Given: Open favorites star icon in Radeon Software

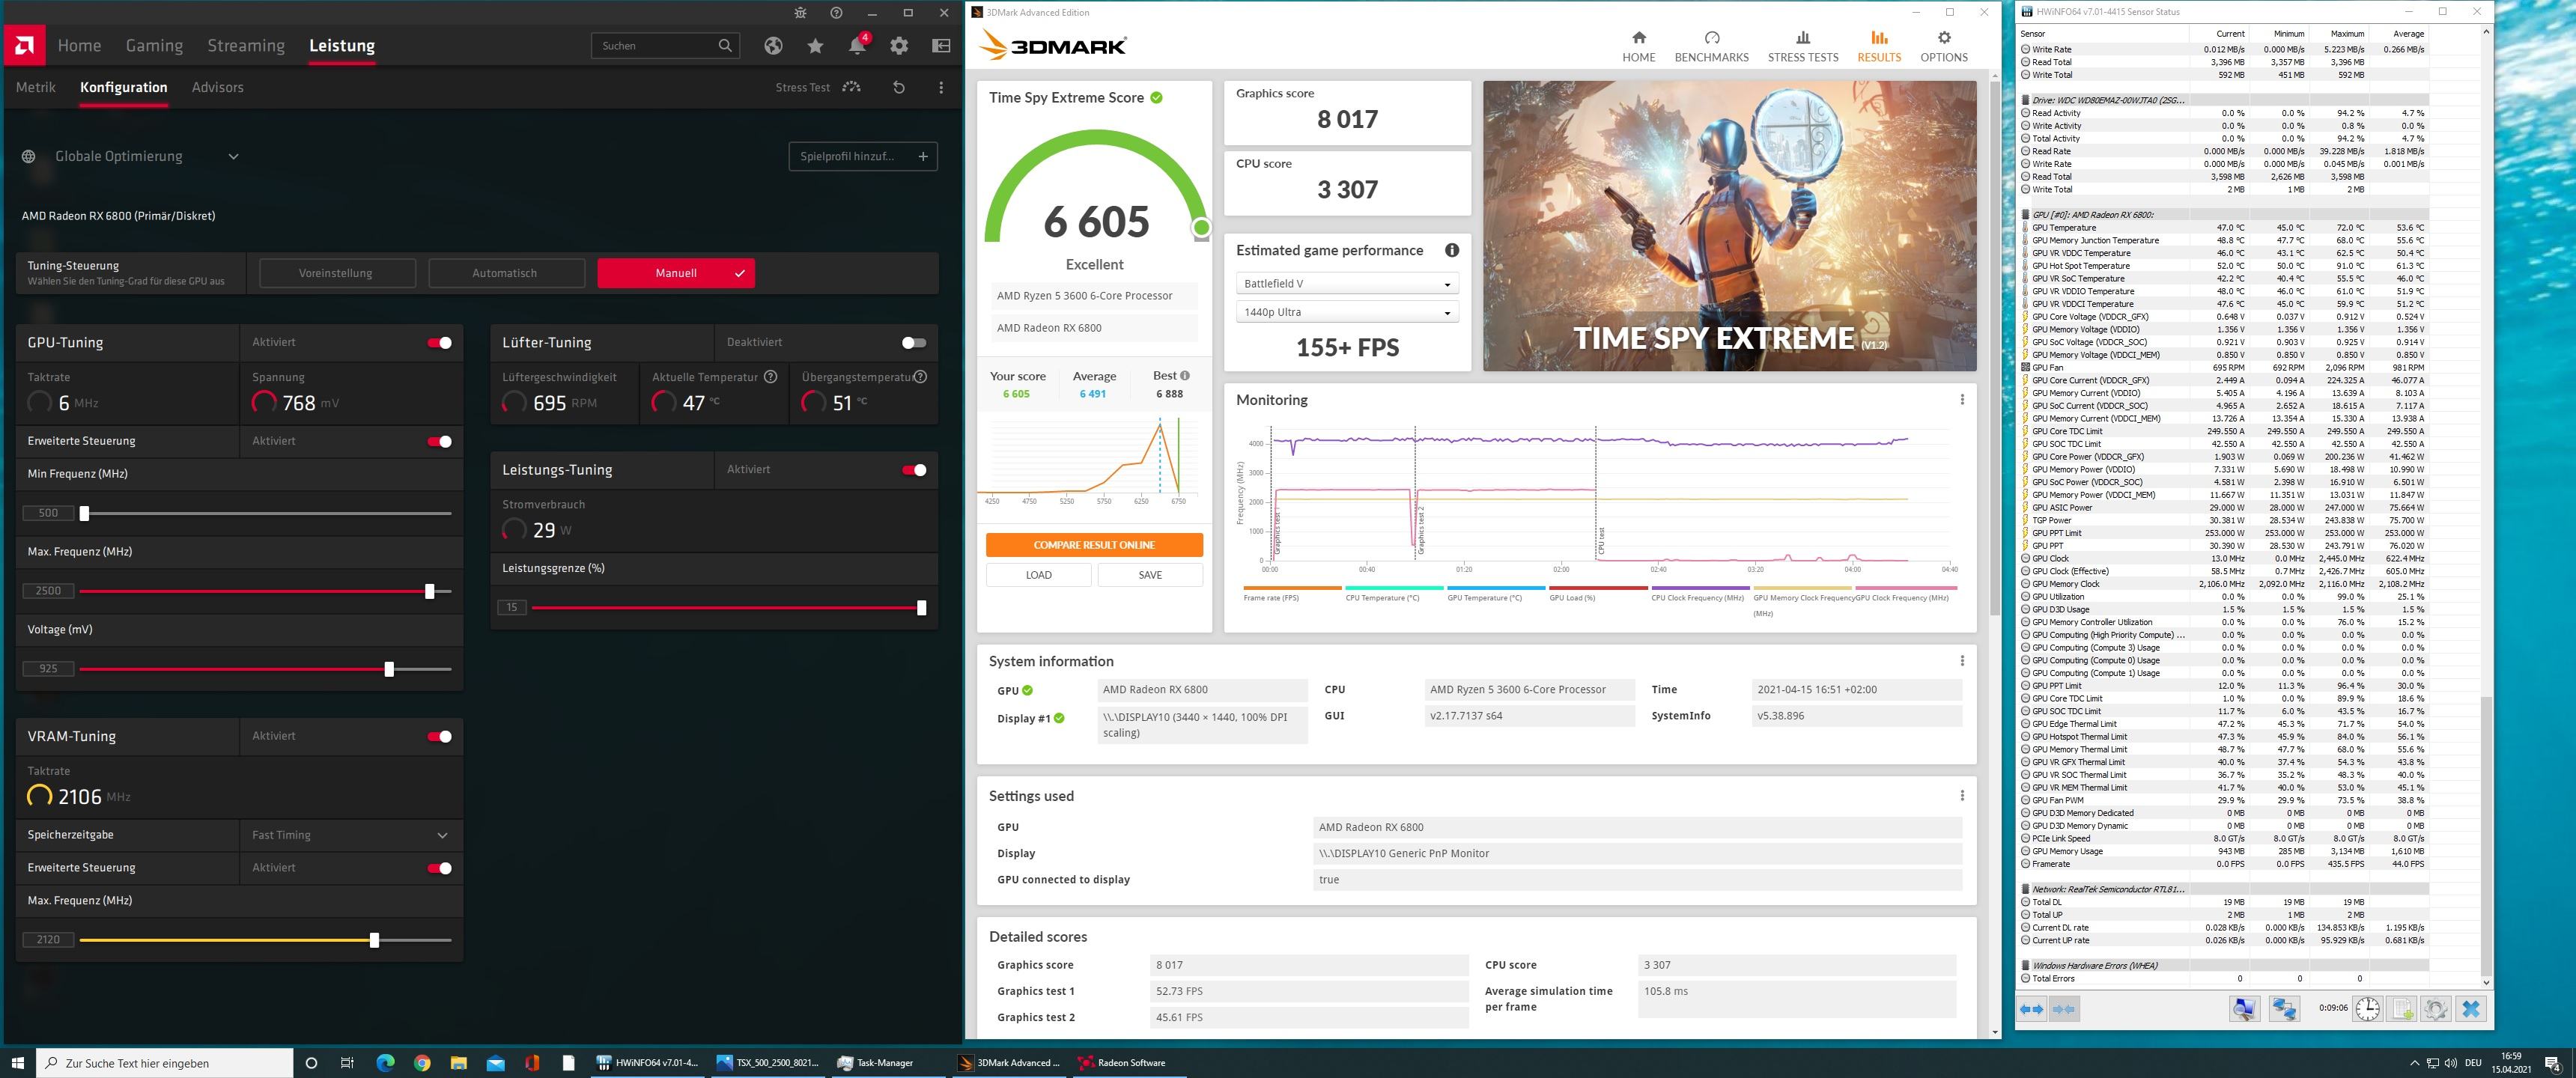Looking at the screenshot, I should [x=815, y=46].
